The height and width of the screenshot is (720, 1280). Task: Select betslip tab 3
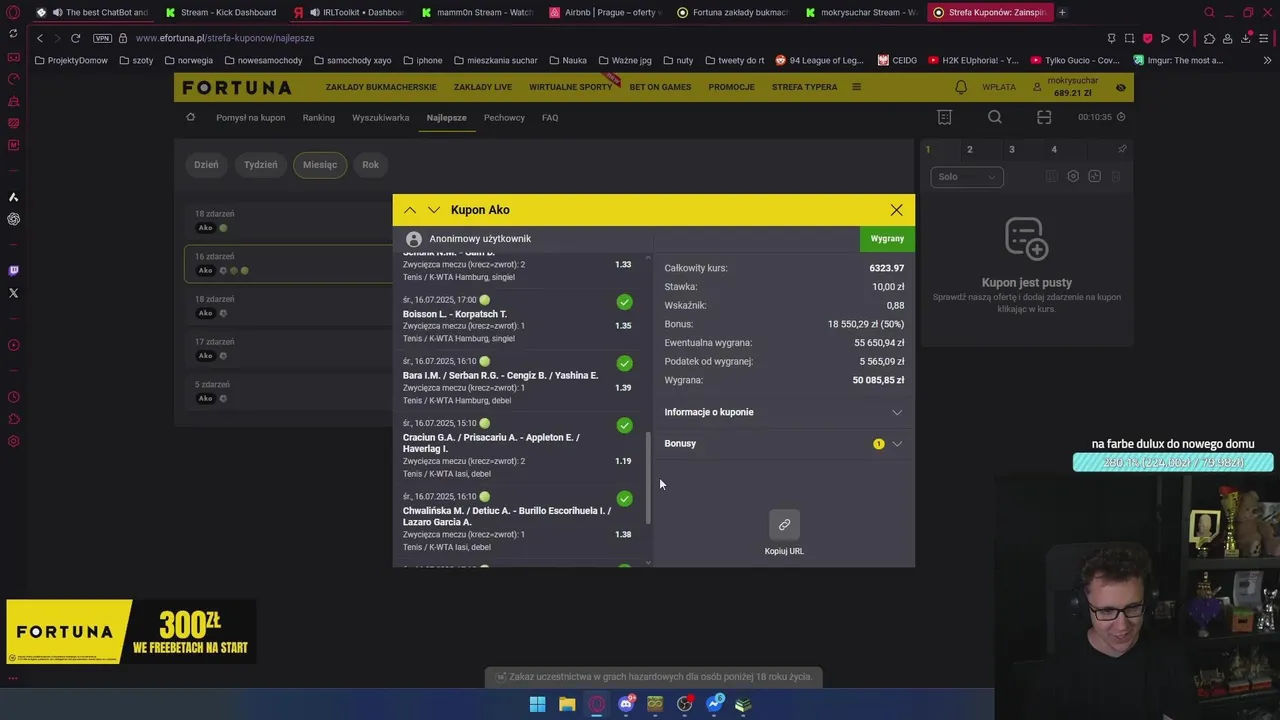coord(1011,149)
